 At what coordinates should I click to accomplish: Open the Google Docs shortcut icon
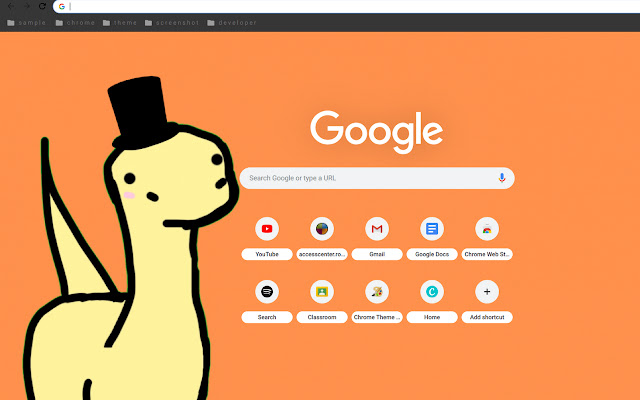432,229
